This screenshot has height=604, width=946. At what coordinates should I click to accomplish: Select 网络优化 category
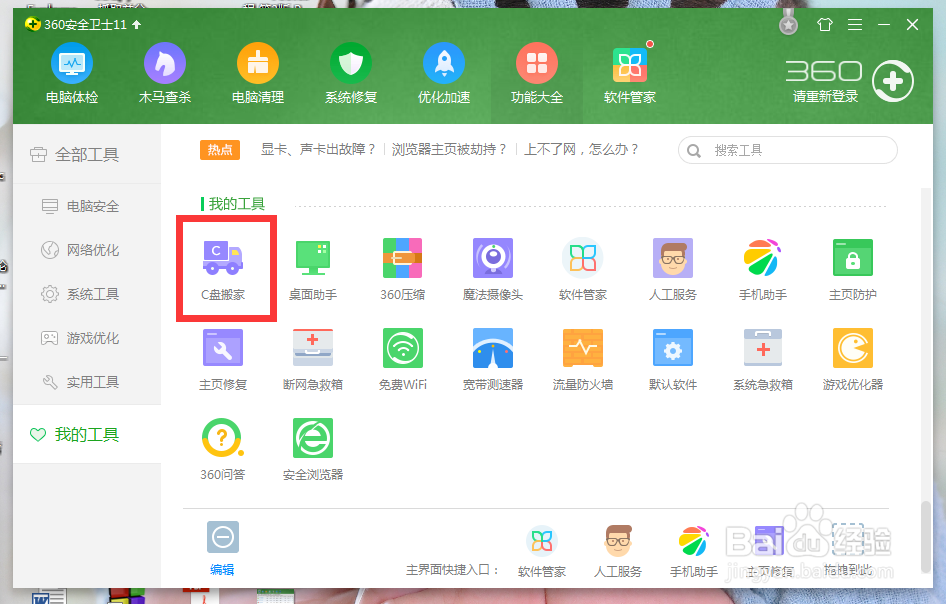click(87, 250)
